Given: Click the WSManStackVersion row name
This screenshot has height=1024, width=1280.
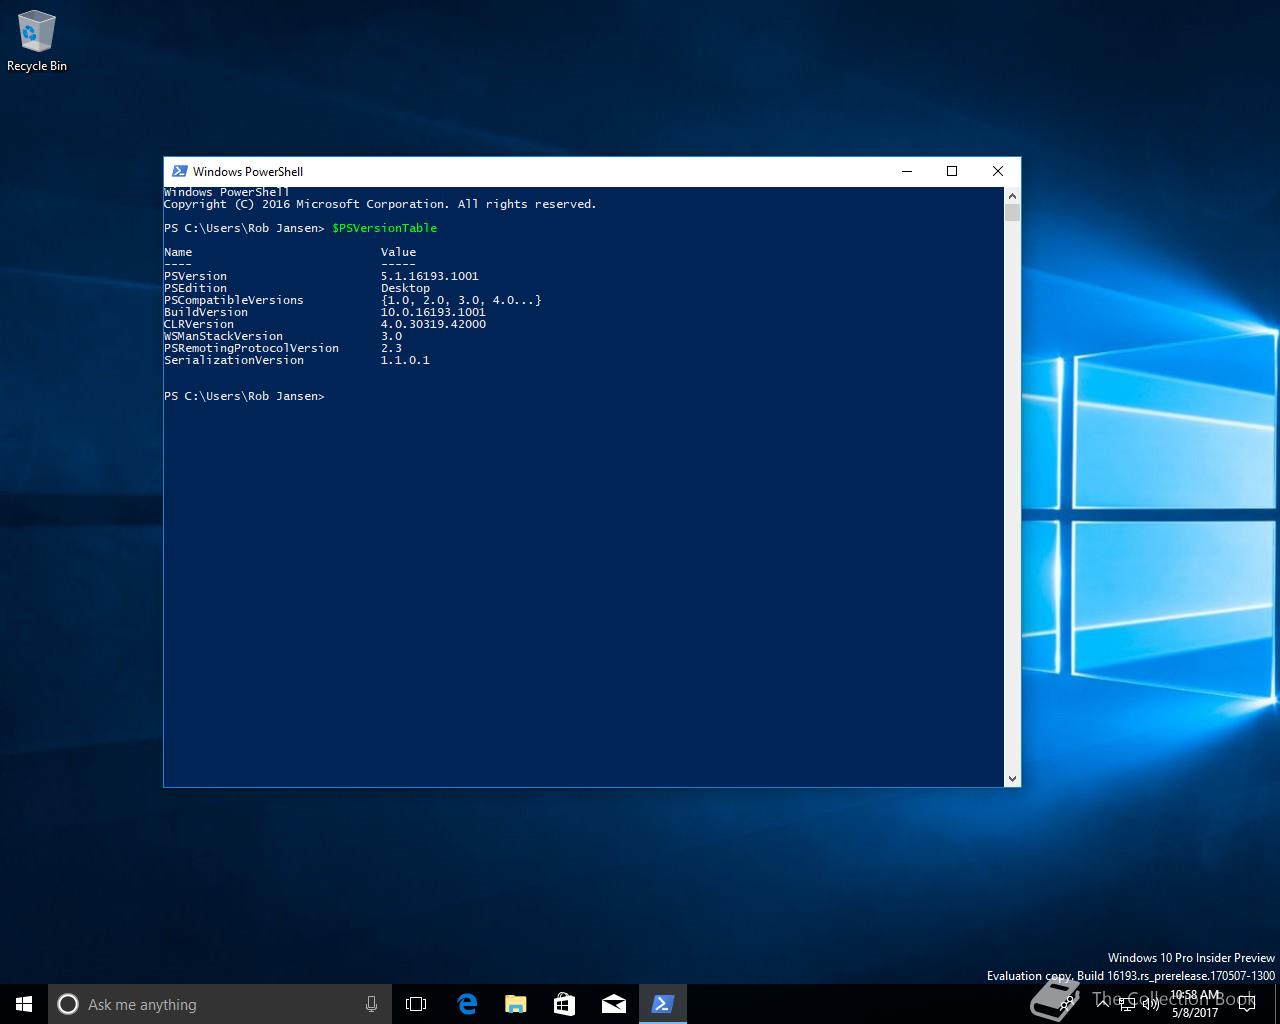Looking at the screenshot, I should coord(223,336).
